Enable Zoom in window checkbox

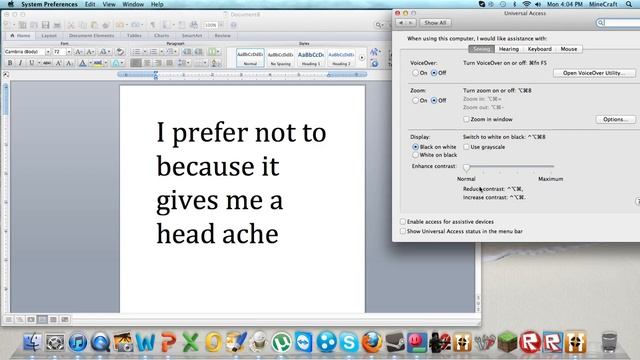[466, 119]
